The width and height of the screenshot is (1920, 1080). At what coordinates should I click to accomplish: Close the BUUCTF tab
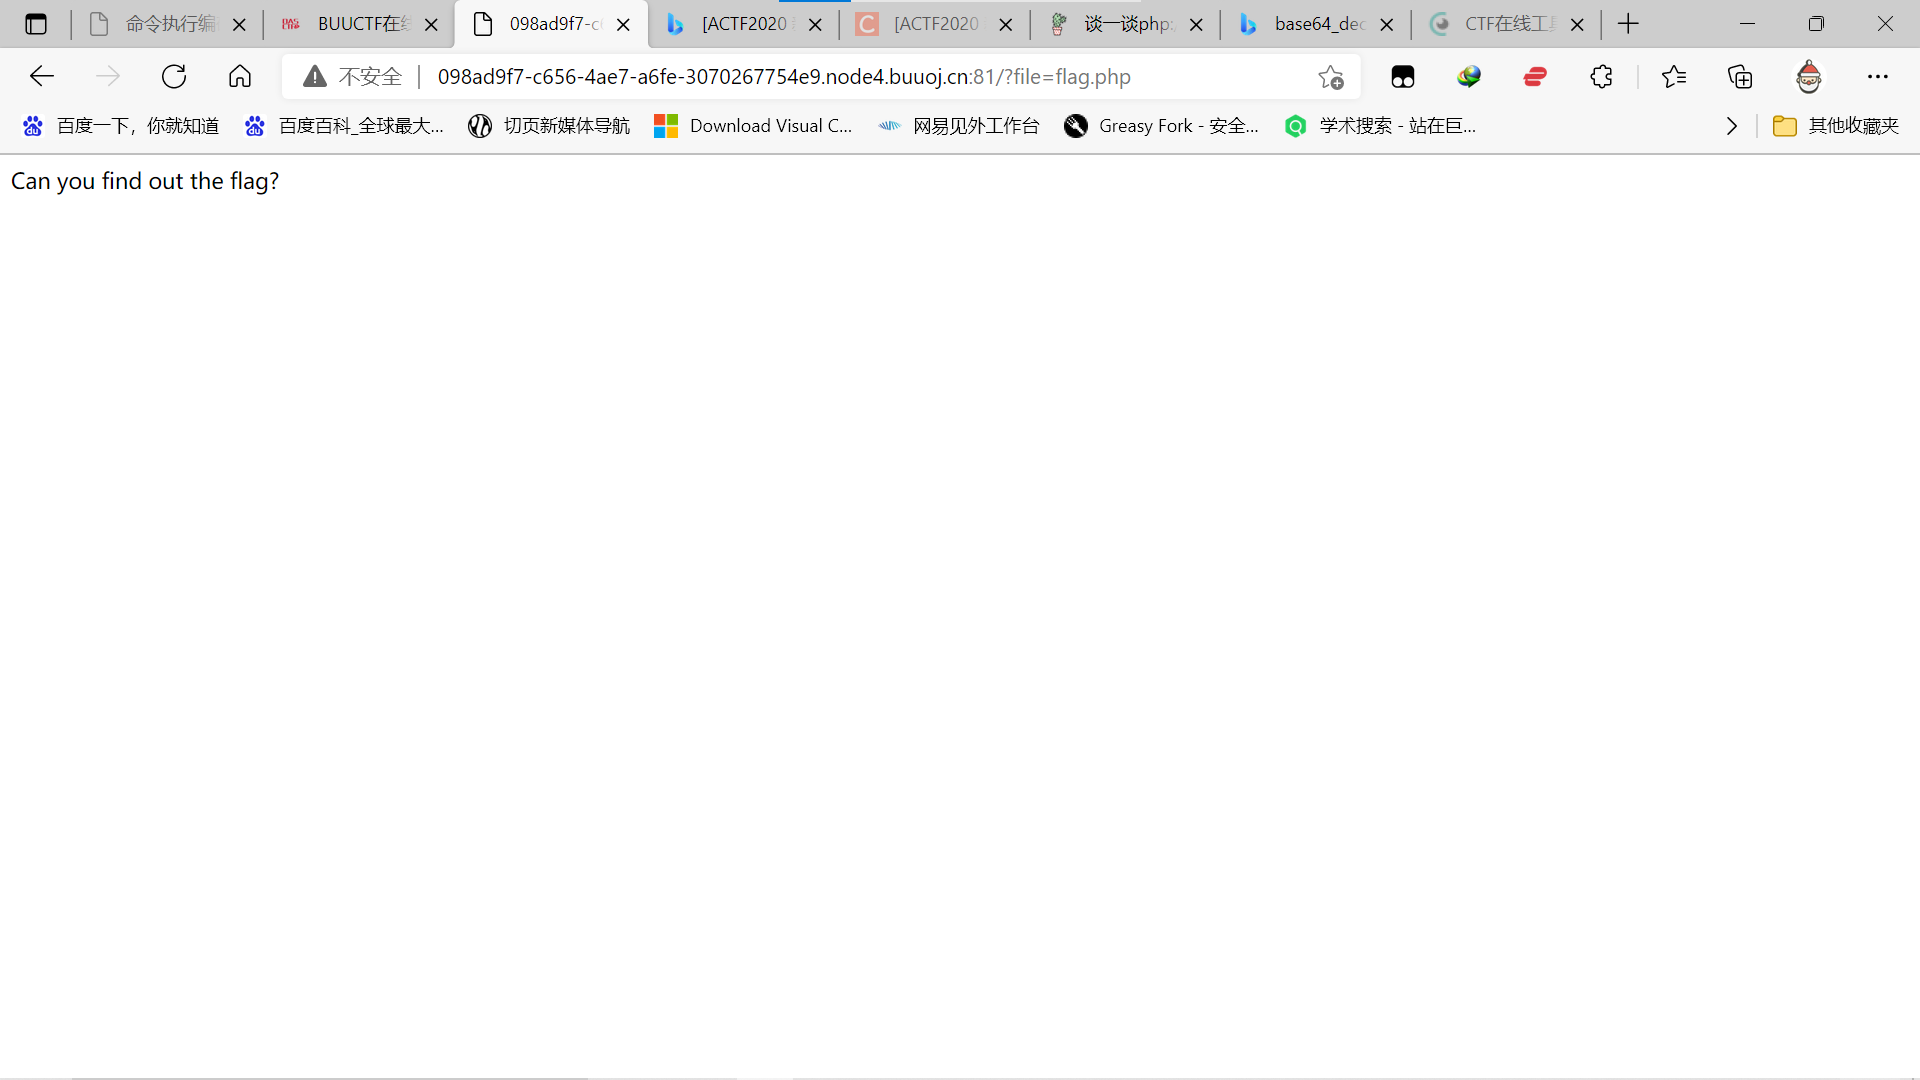pos(432,25)
